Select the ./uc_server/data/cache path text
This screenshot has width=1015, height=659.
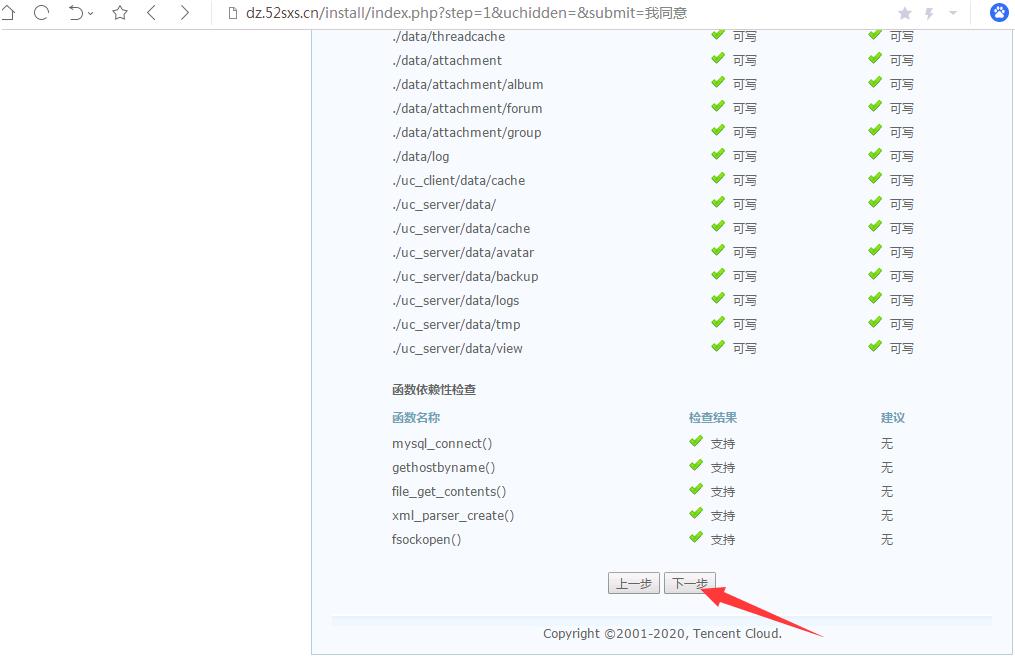click(x=461, y=229)
